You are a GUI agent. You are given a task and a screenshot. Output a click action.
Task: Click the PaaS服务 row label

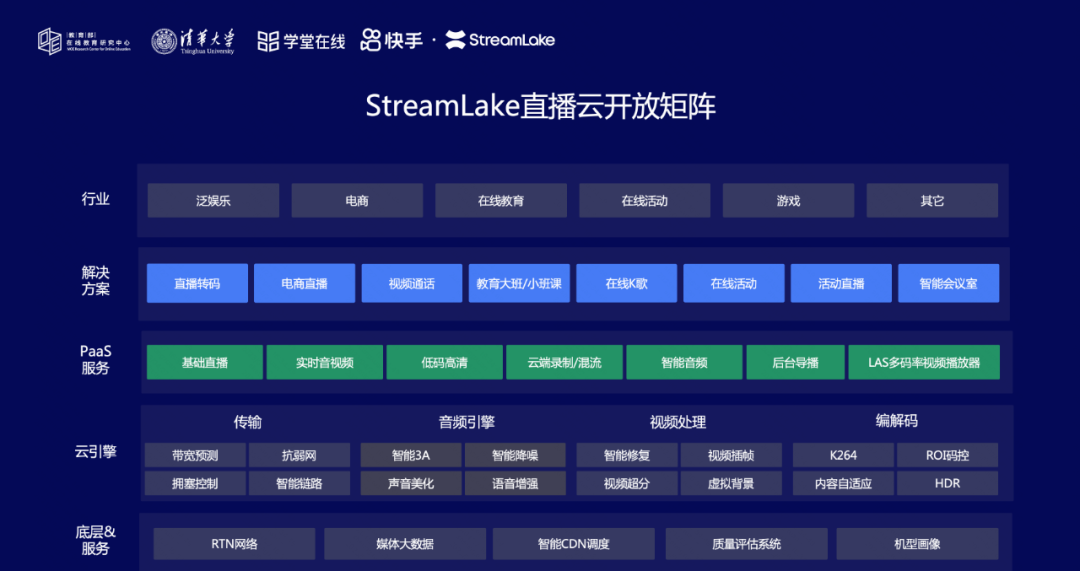click(96, 360)
